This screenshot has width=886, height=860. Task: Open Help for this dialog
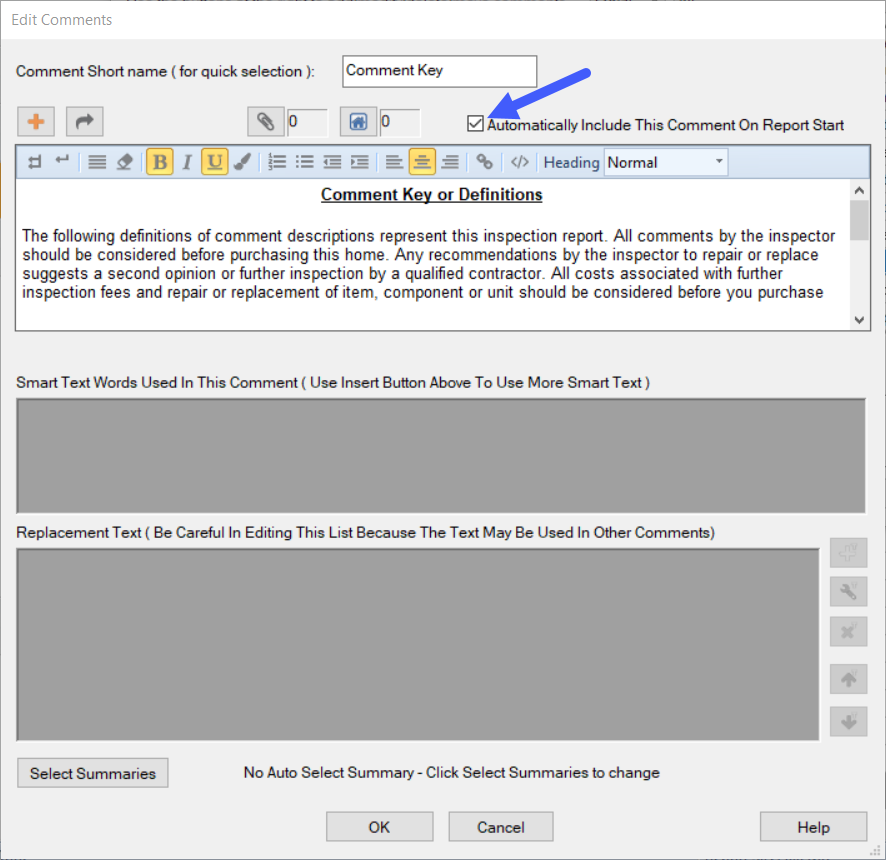[x=813, y=827]
